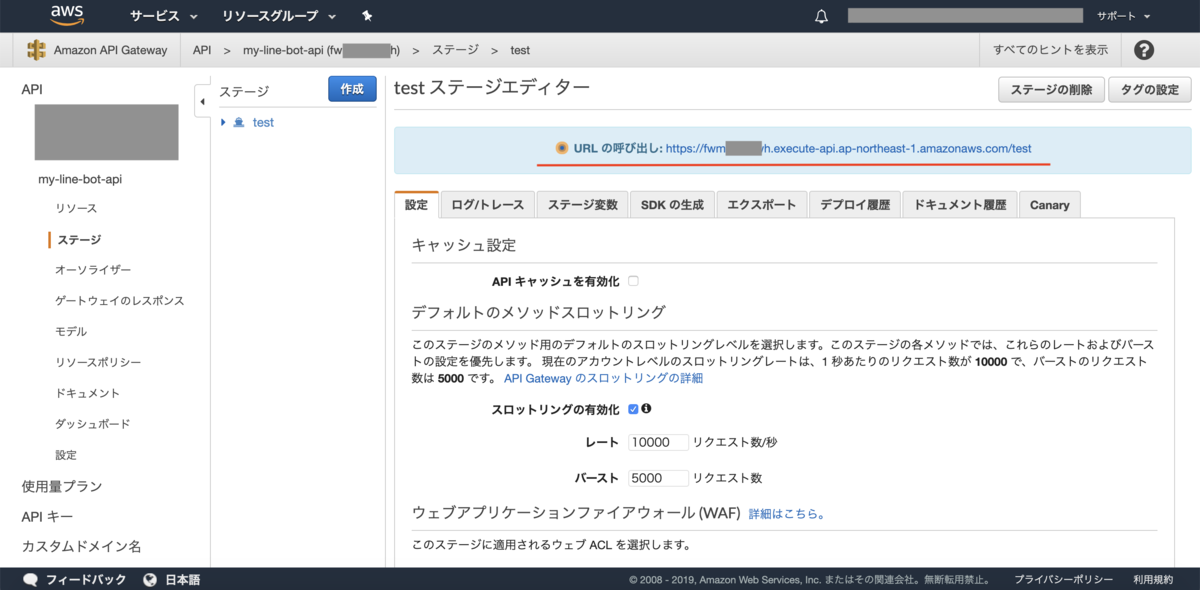The width and height of the screenshot is (1200, 590).
Task: Open カスタムドメイン名 in sidebar
Action: point(81,547)
